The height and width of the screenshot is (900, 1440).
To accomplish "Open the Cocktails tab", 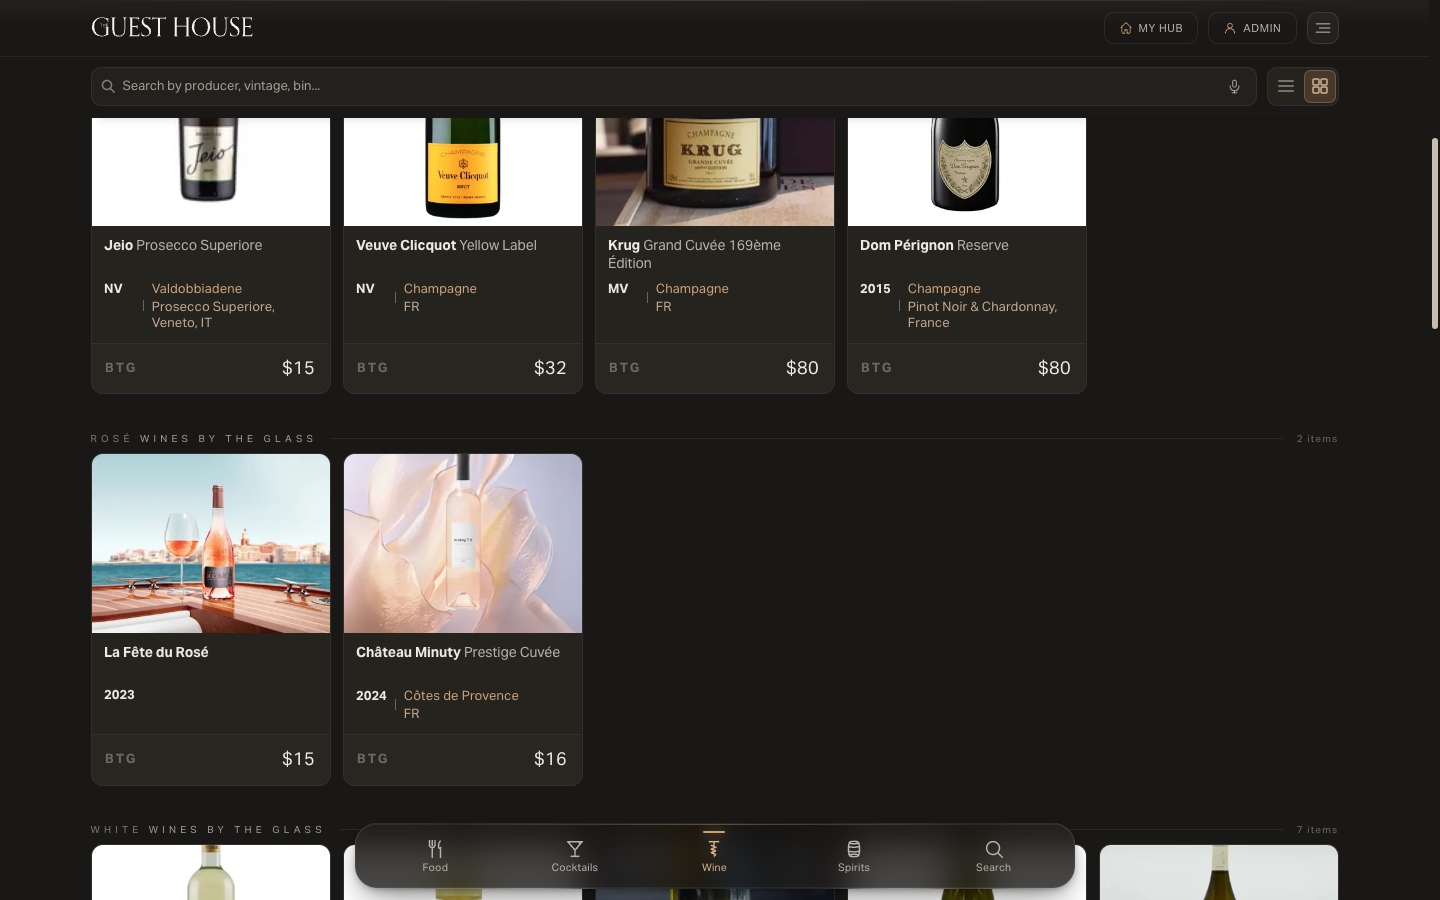I will [x=575, y=856].
